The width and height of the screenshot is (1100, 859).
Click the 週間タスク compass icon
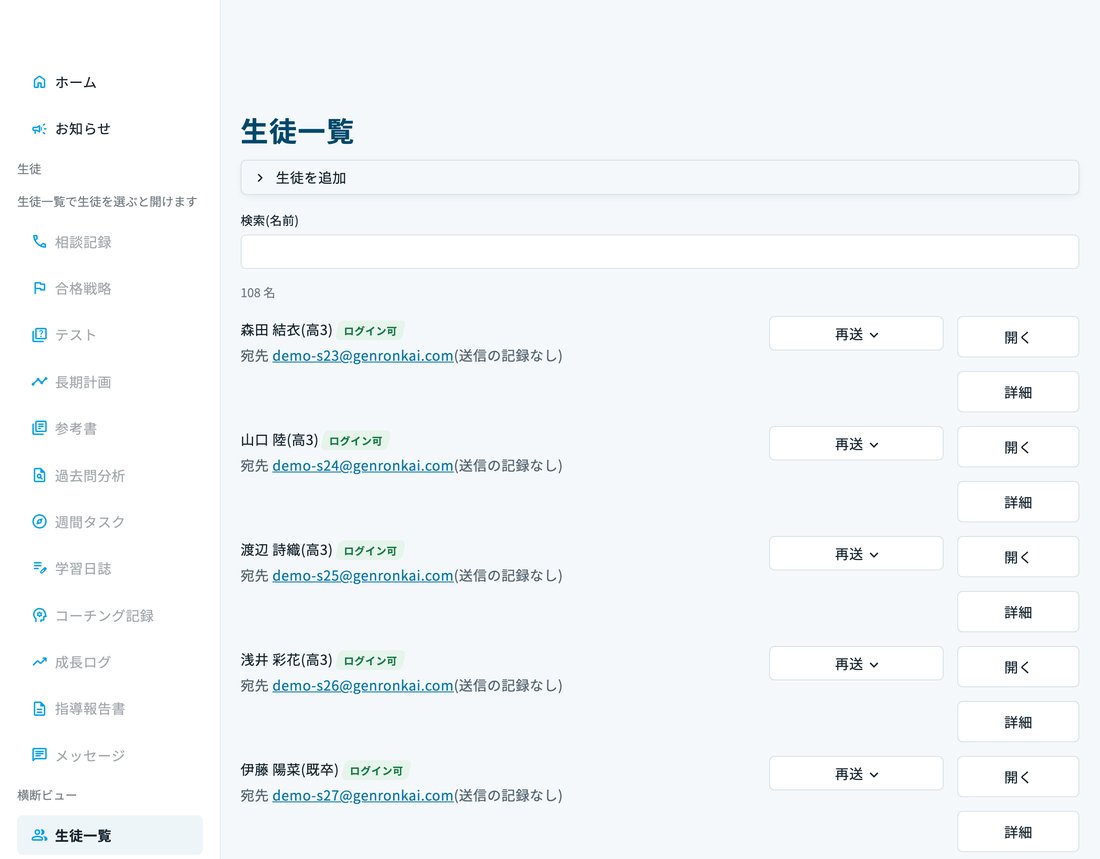tap(39, 521)
